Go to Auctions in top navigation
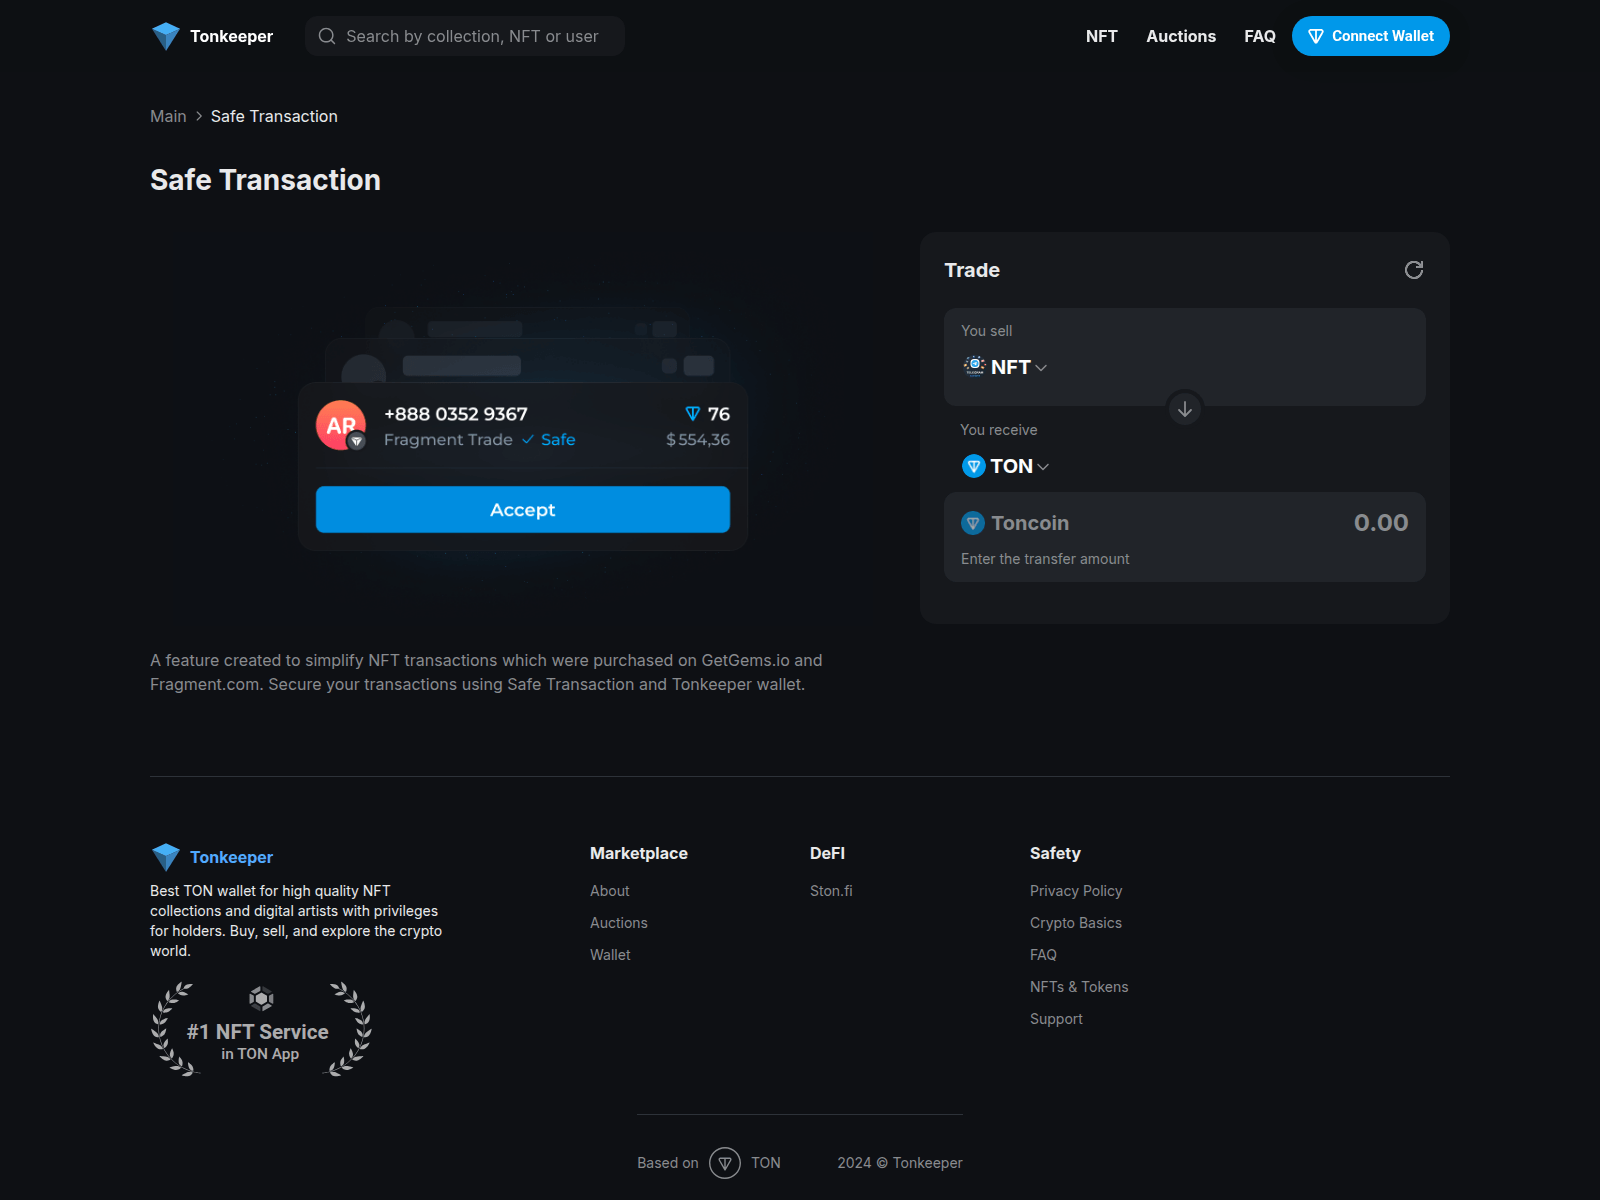 [1180, 36]
